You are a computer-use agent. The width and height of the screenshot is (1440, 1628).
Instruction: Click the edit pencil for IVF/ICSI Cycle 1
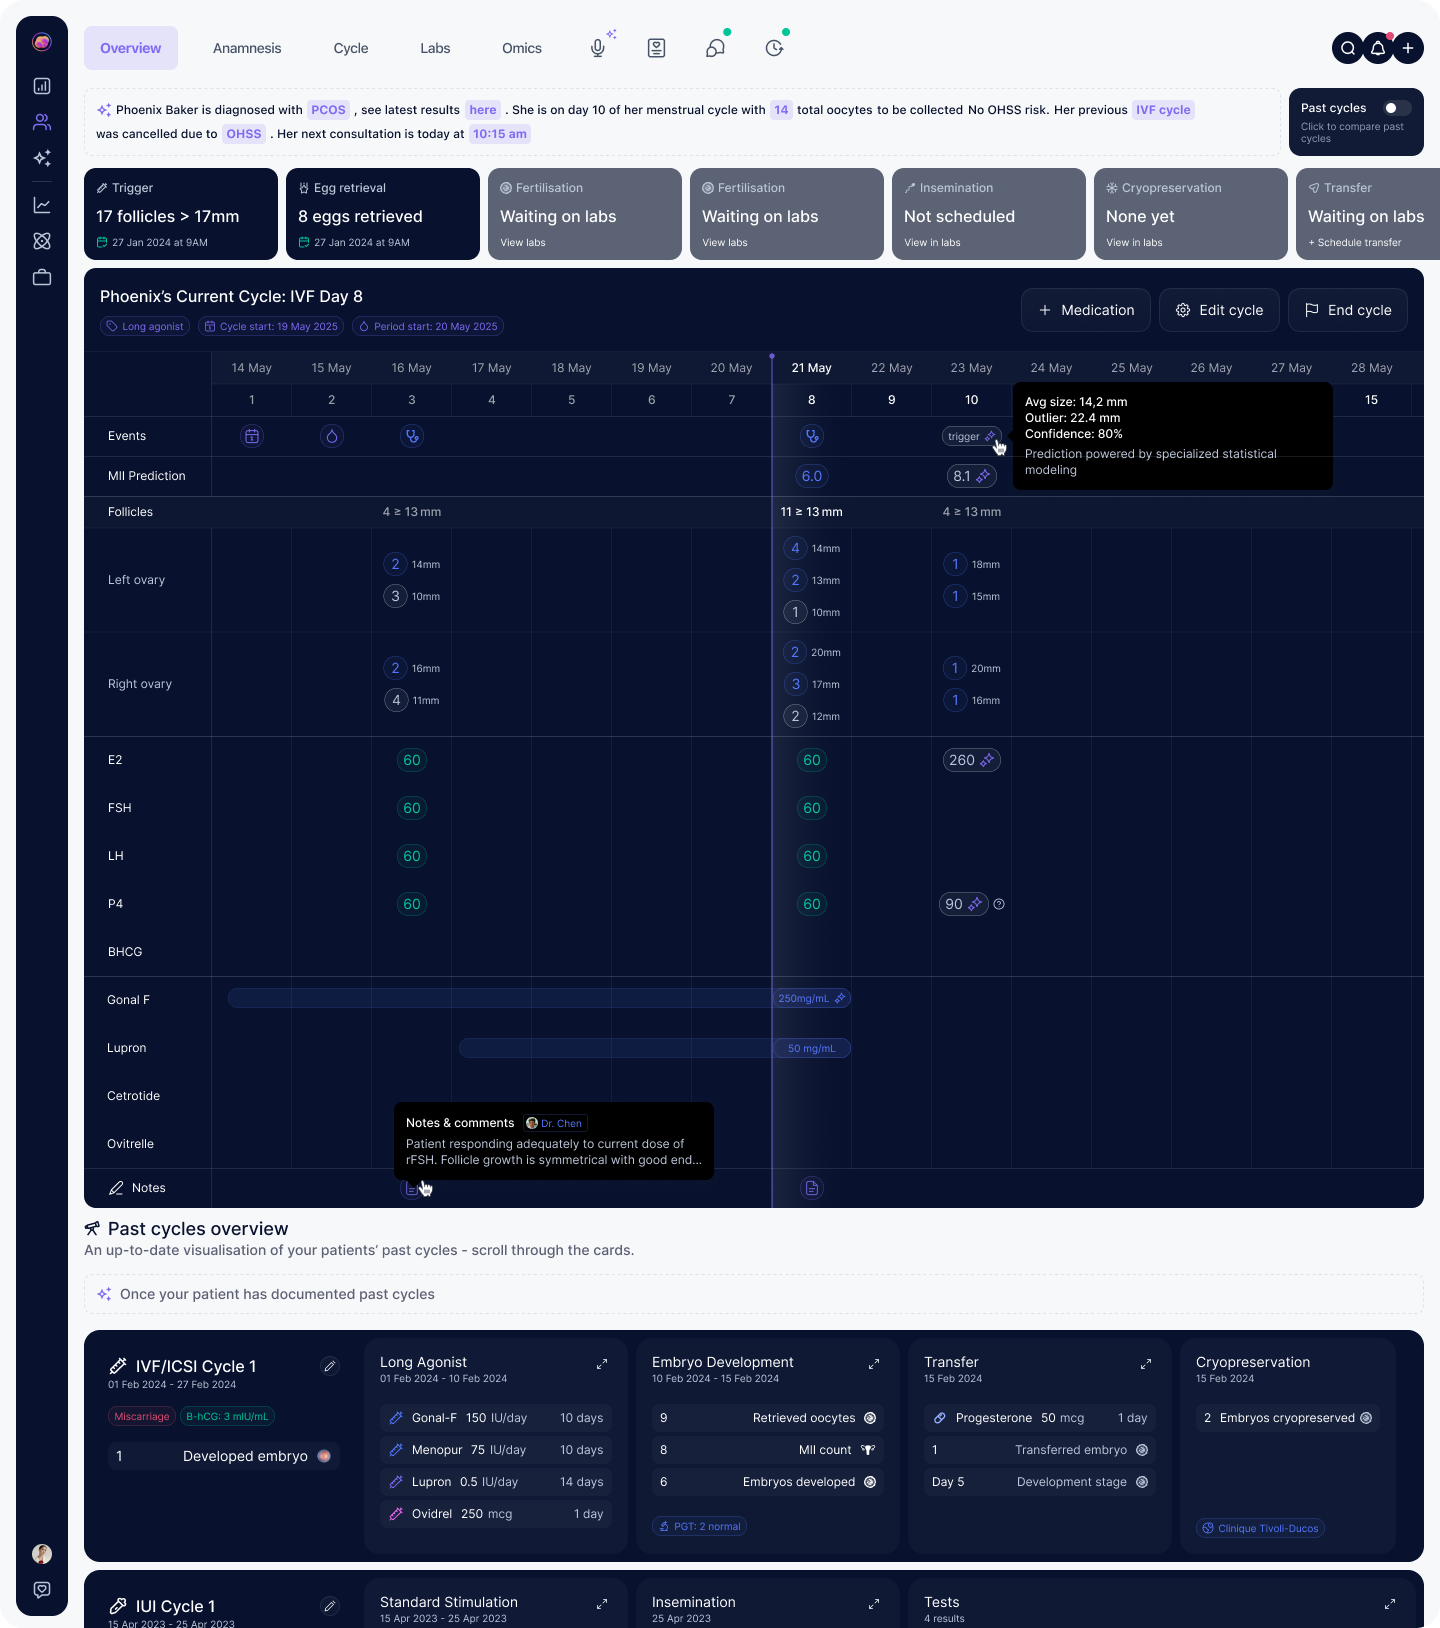tap(330, 1366)
